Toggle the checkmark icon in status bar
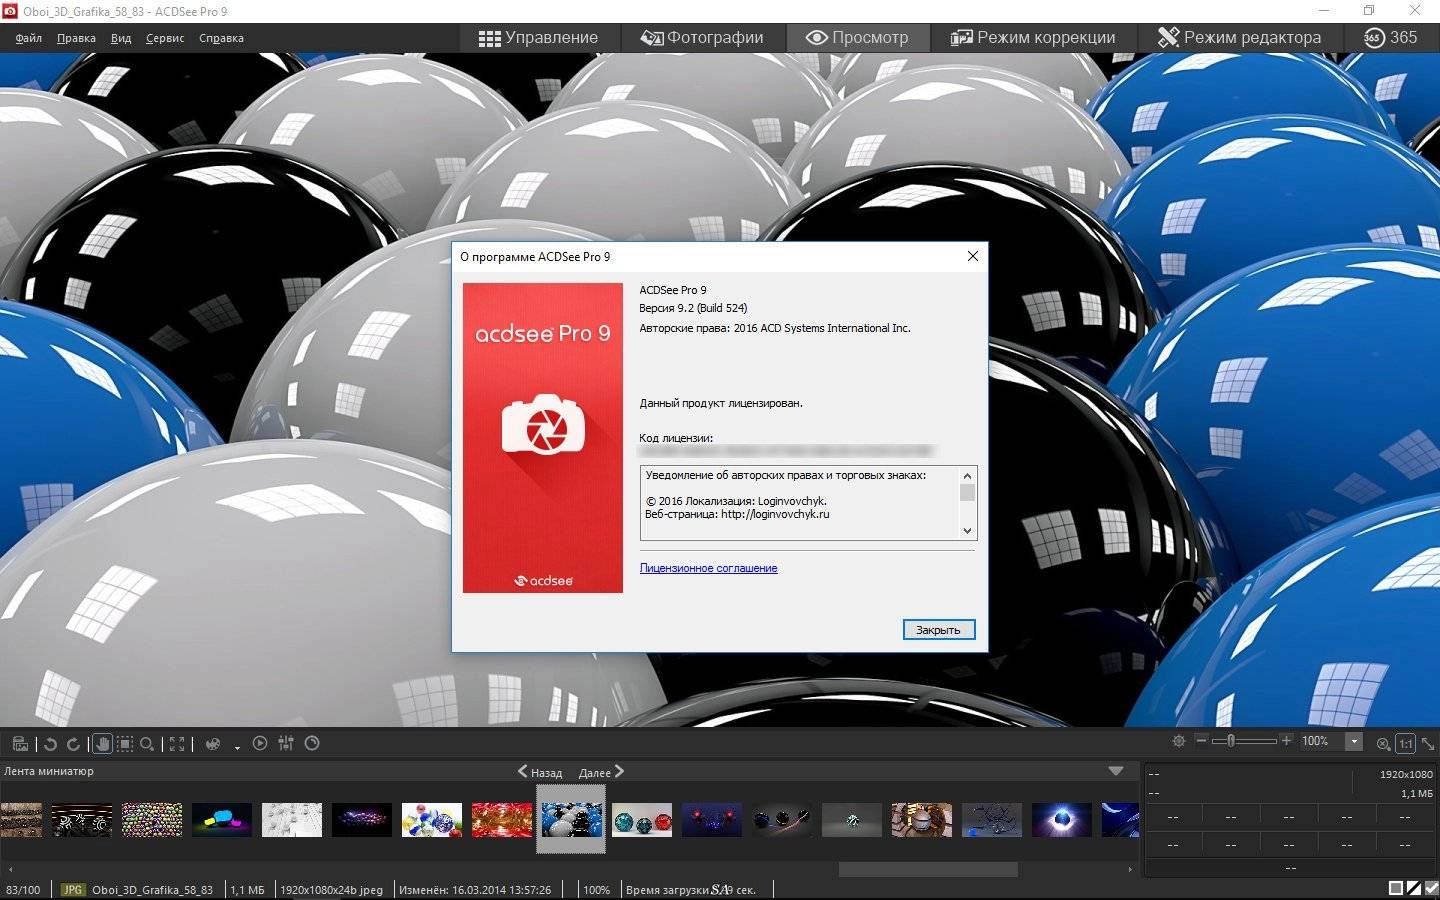This screenshot has width=1440, height=900. tap(1431, 888)
